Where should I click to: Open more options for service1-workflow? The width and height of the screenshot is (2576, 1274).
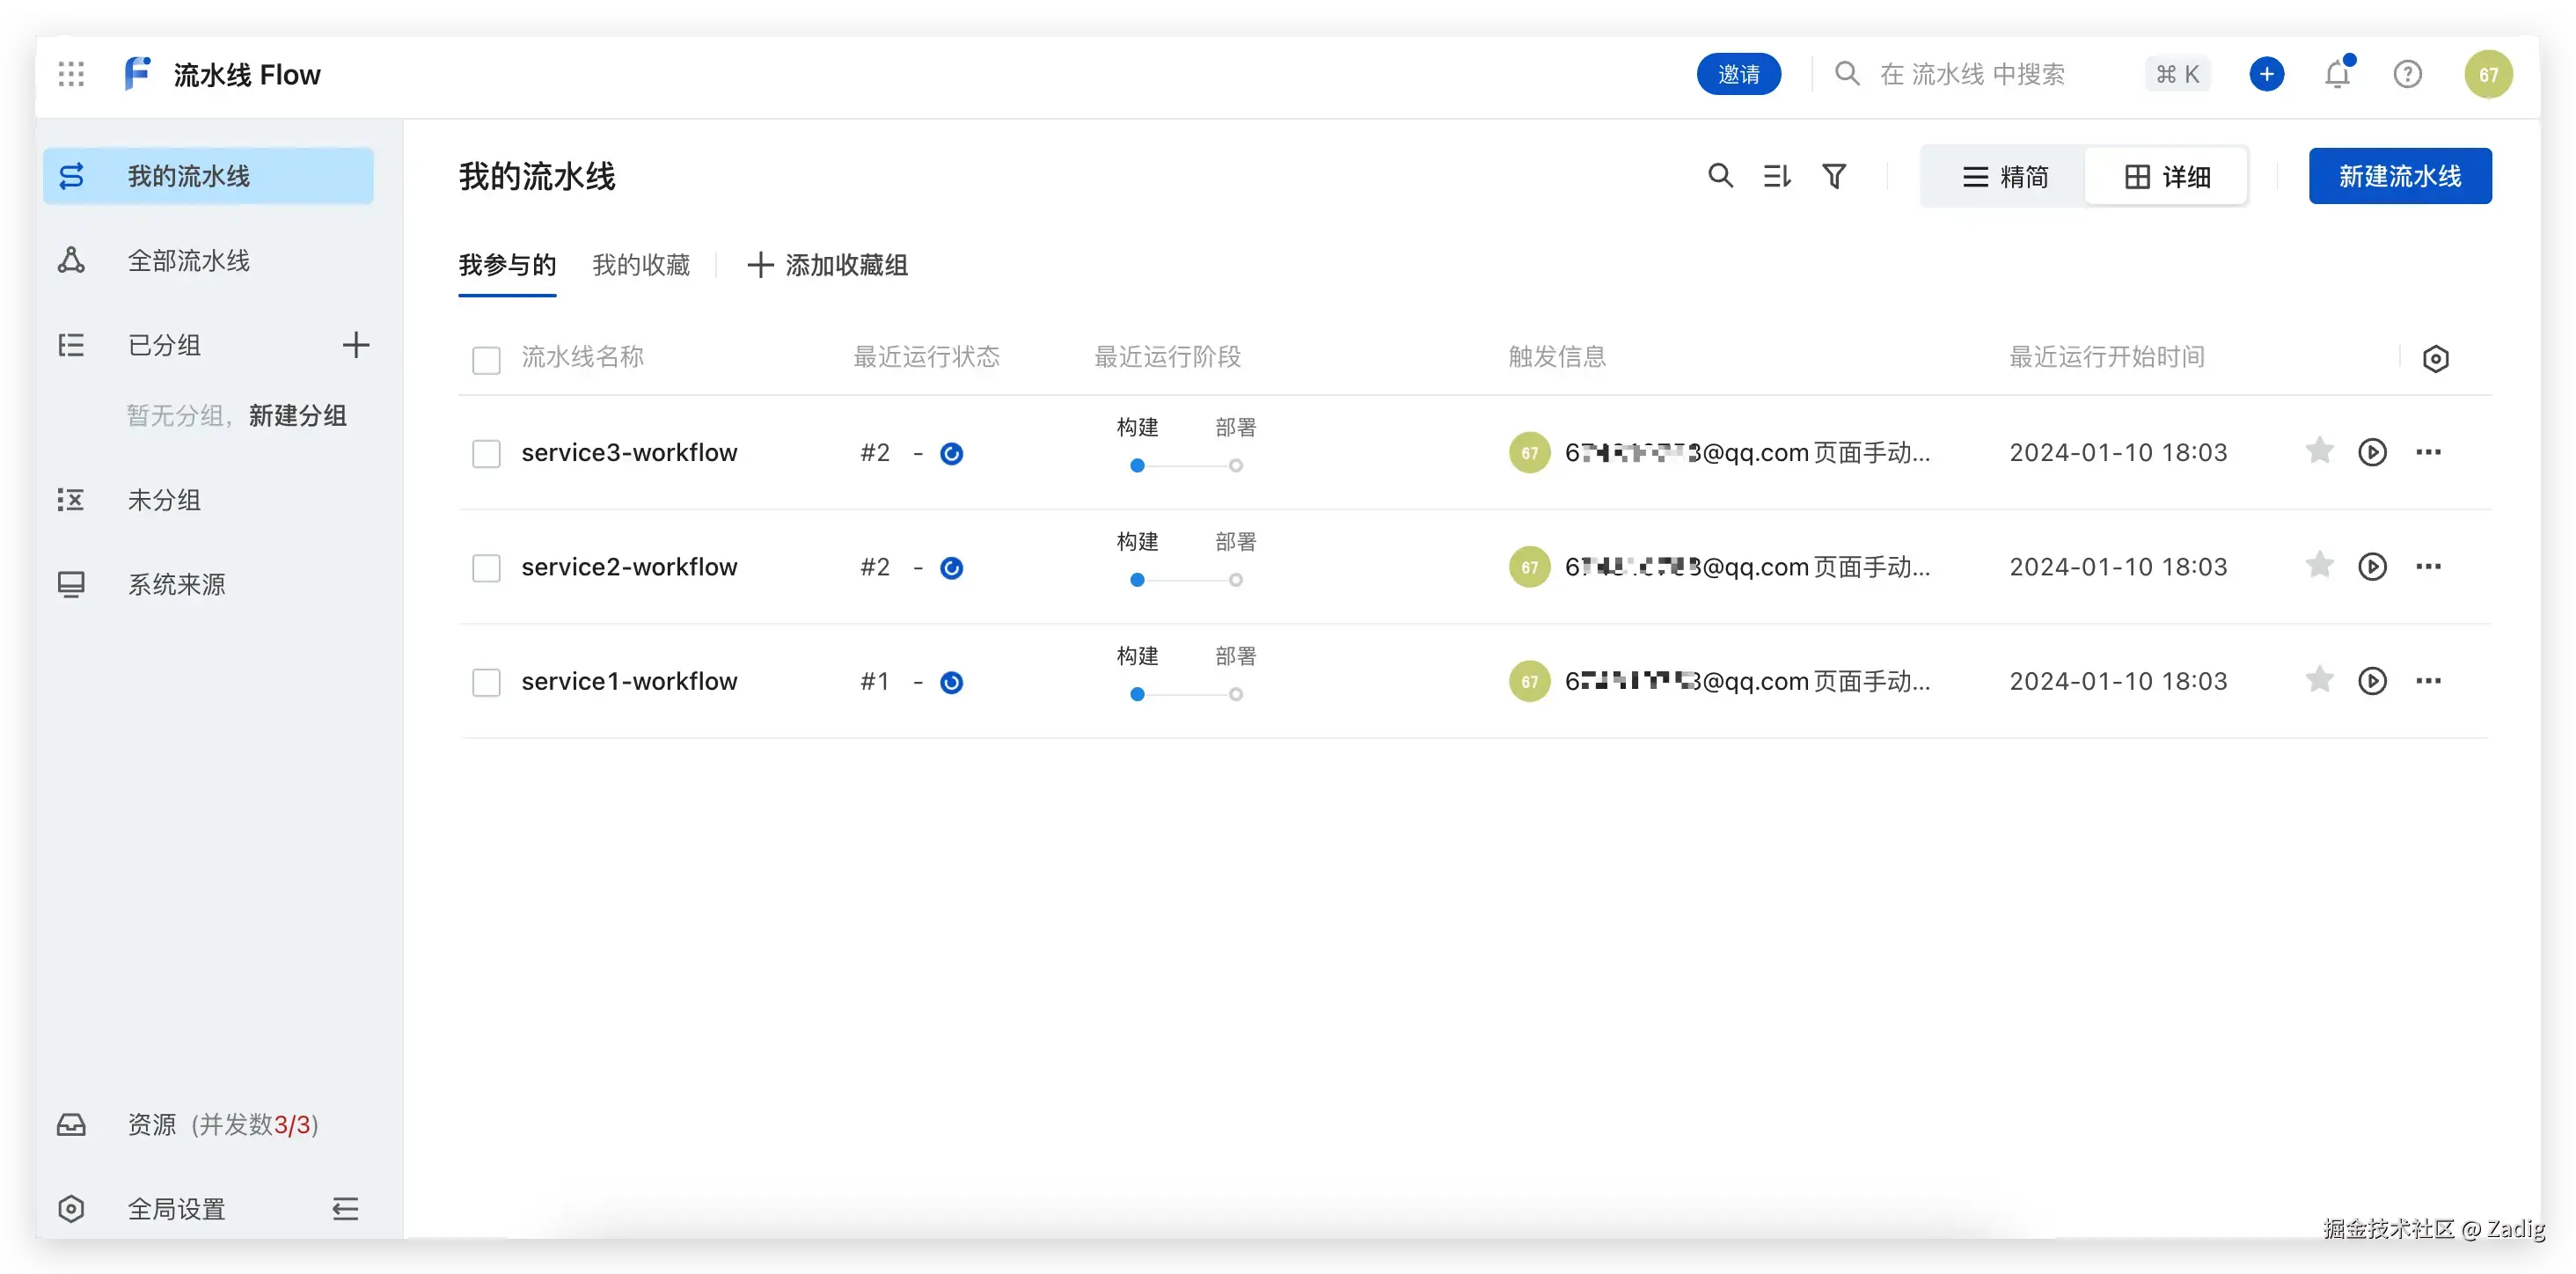[2428, 681]
